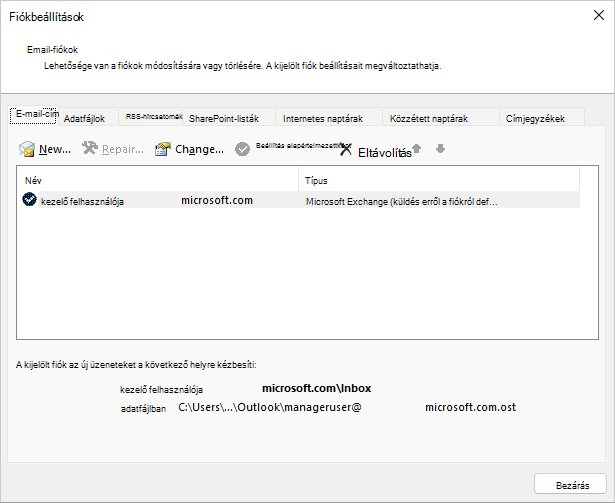Click the New... button label

[55, 149]
